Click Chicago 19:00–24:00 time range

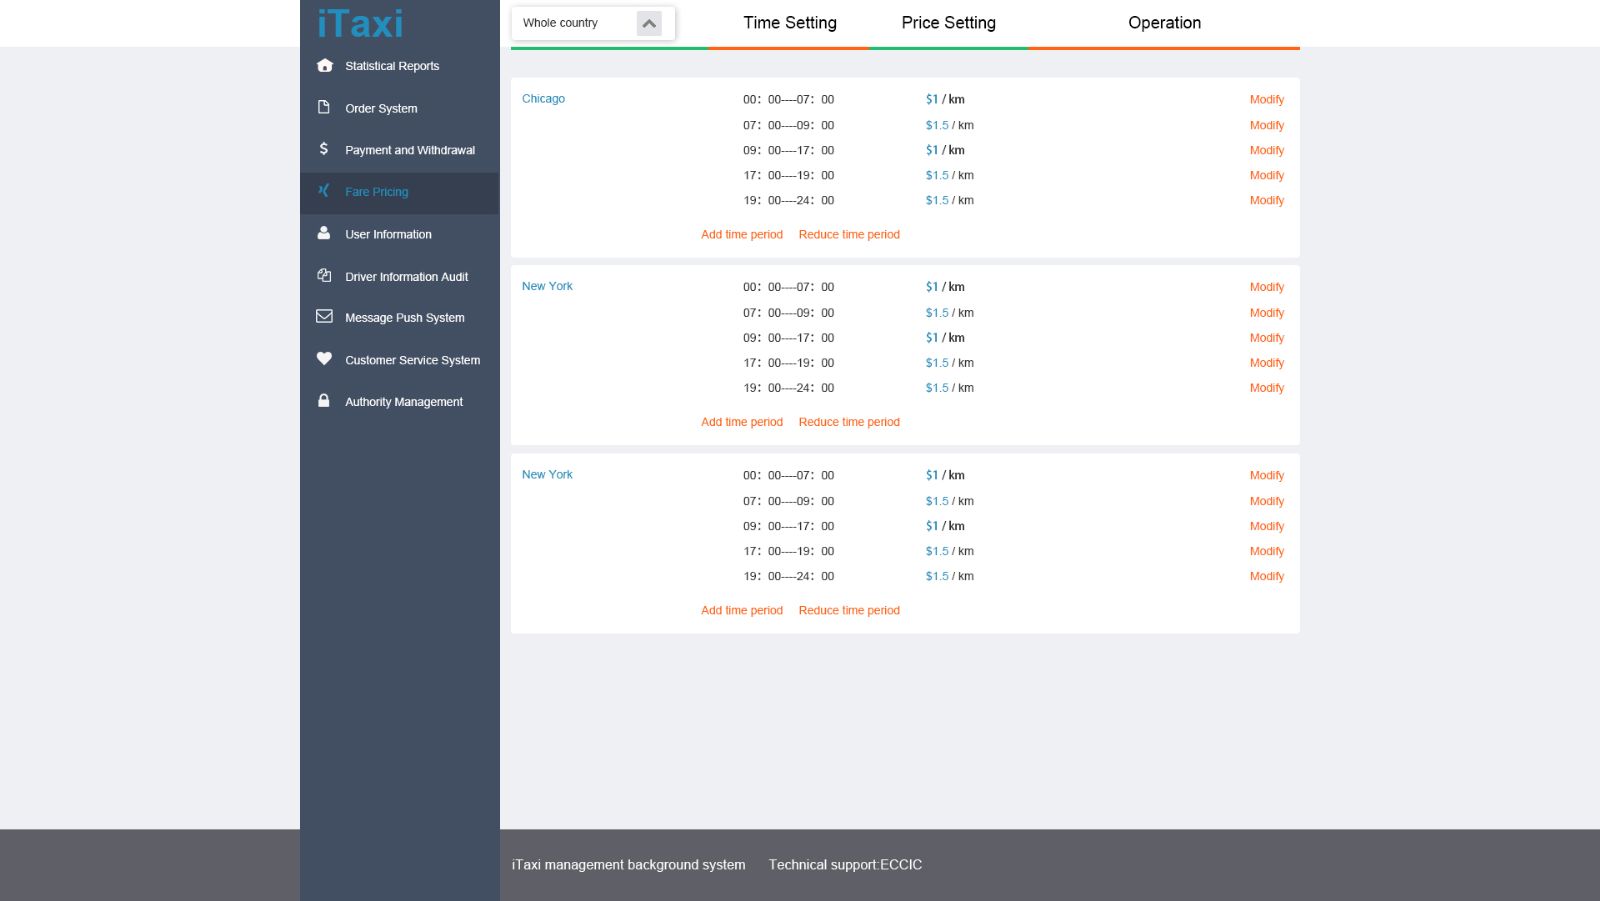(x=788, y=200)
